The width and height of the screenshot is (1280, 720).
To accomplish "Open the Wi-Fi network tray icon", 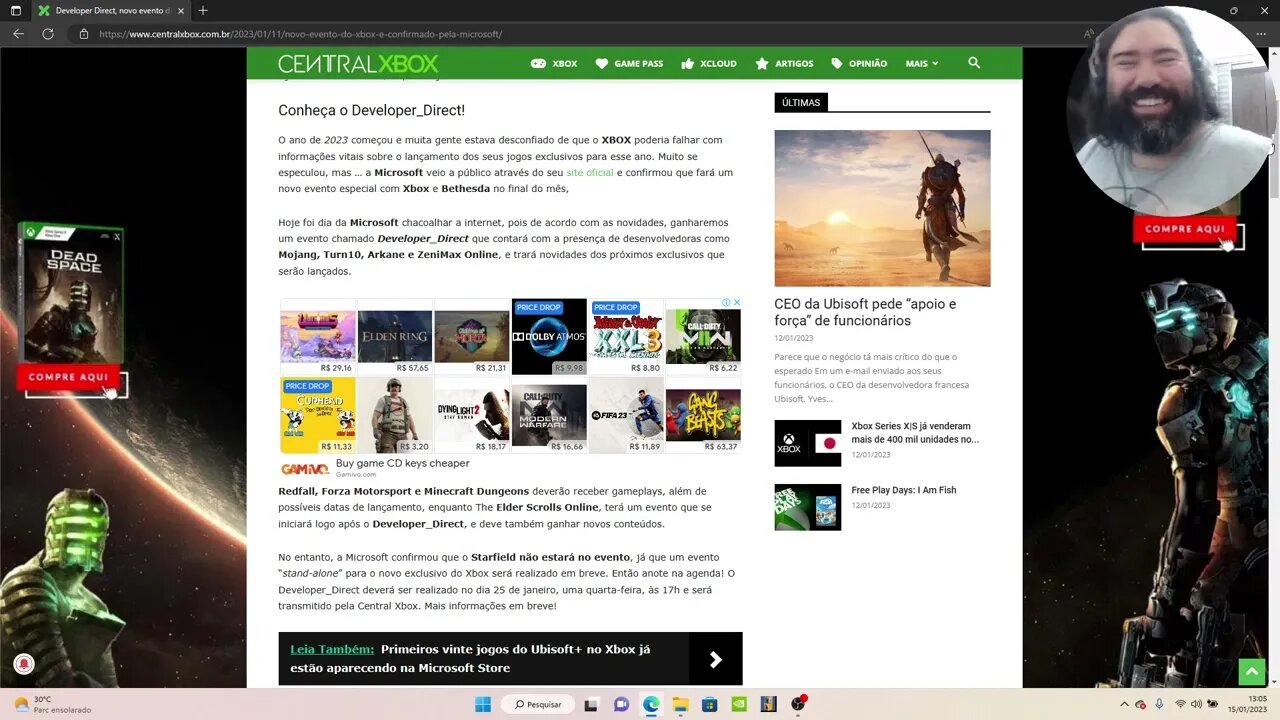I will click(1180, 704).
